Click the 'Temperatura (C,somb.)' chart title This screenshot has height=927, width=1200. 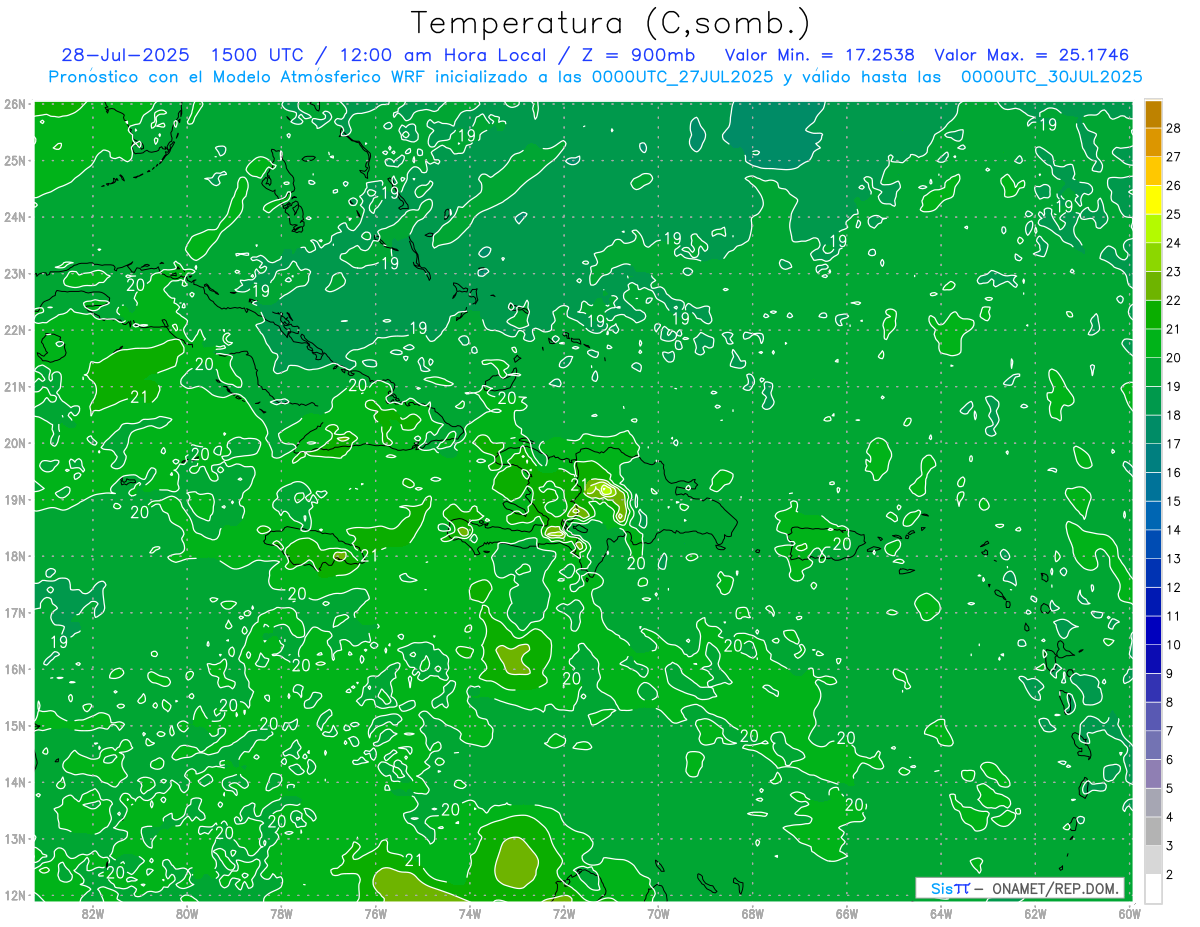coord(611,23)
